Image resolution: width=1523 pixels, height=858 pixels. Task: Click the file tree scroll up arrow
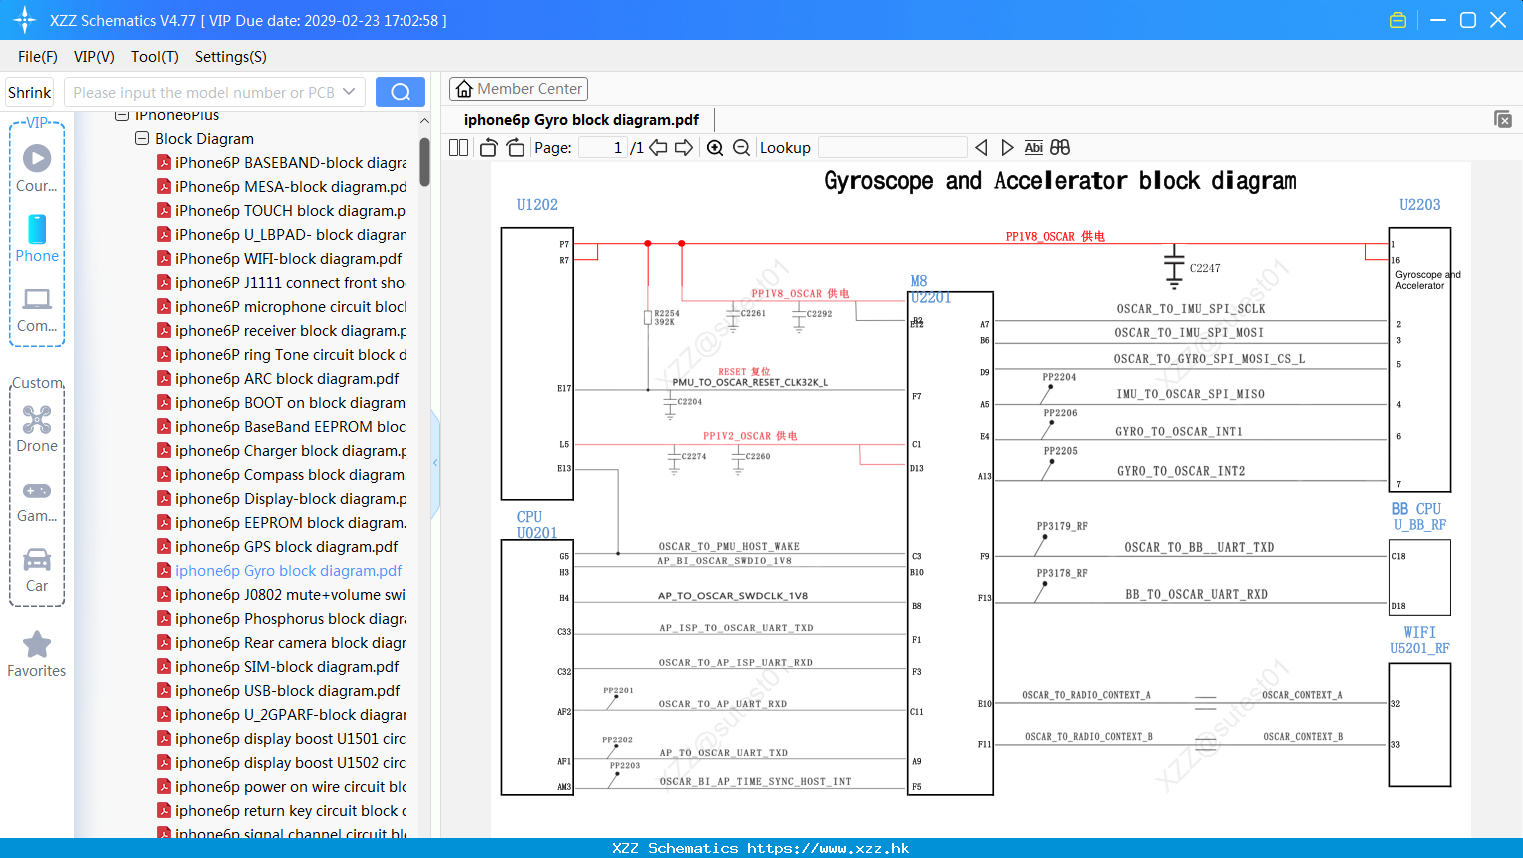point(424,121)
